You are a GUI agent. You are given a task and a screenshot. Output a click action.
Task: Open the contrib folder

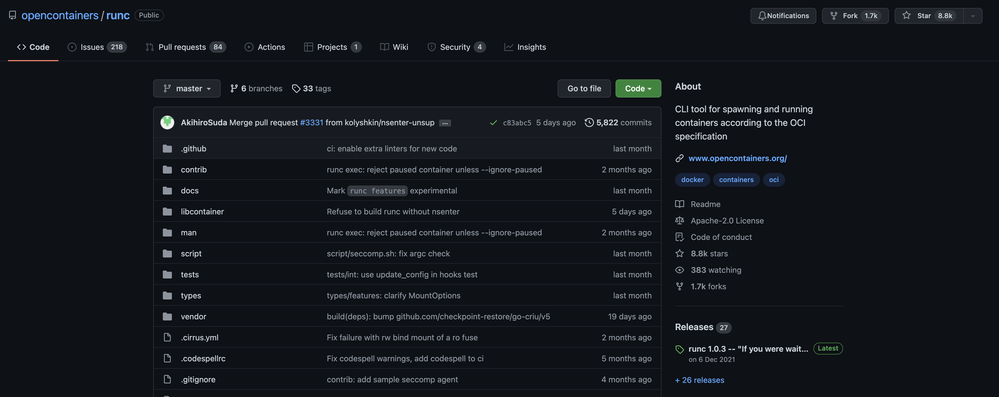point(194,170)
